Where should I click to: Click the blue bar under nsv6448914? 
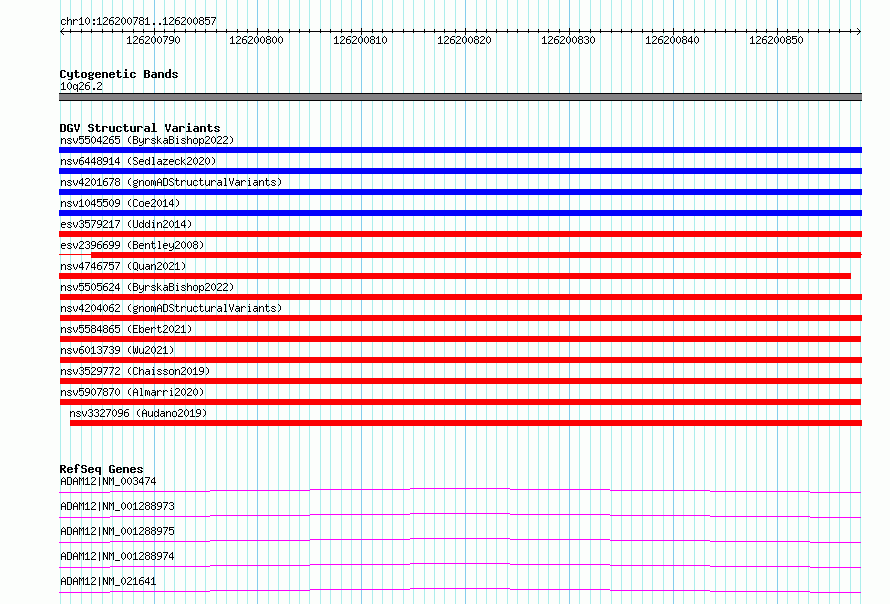(x=460, y=171)
